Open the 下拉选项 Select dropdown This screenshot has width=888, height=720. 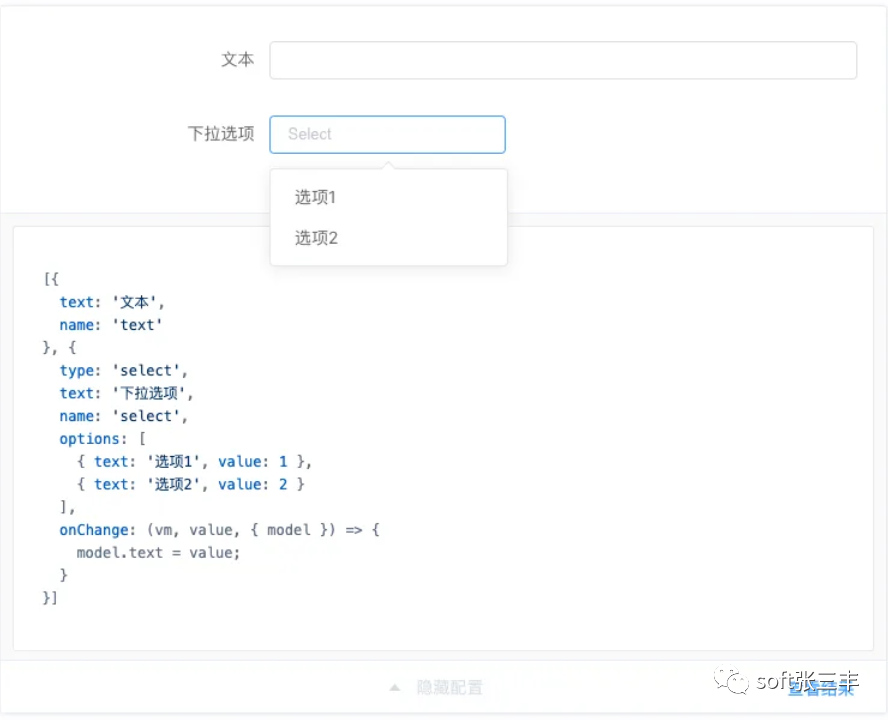coord(387,134)
